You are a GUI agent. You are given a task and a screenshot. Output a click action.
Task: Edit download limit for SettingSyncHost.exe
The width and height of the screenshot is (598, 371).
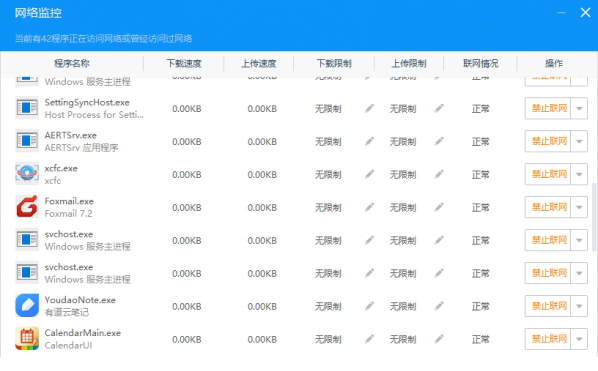click(369, 109)
